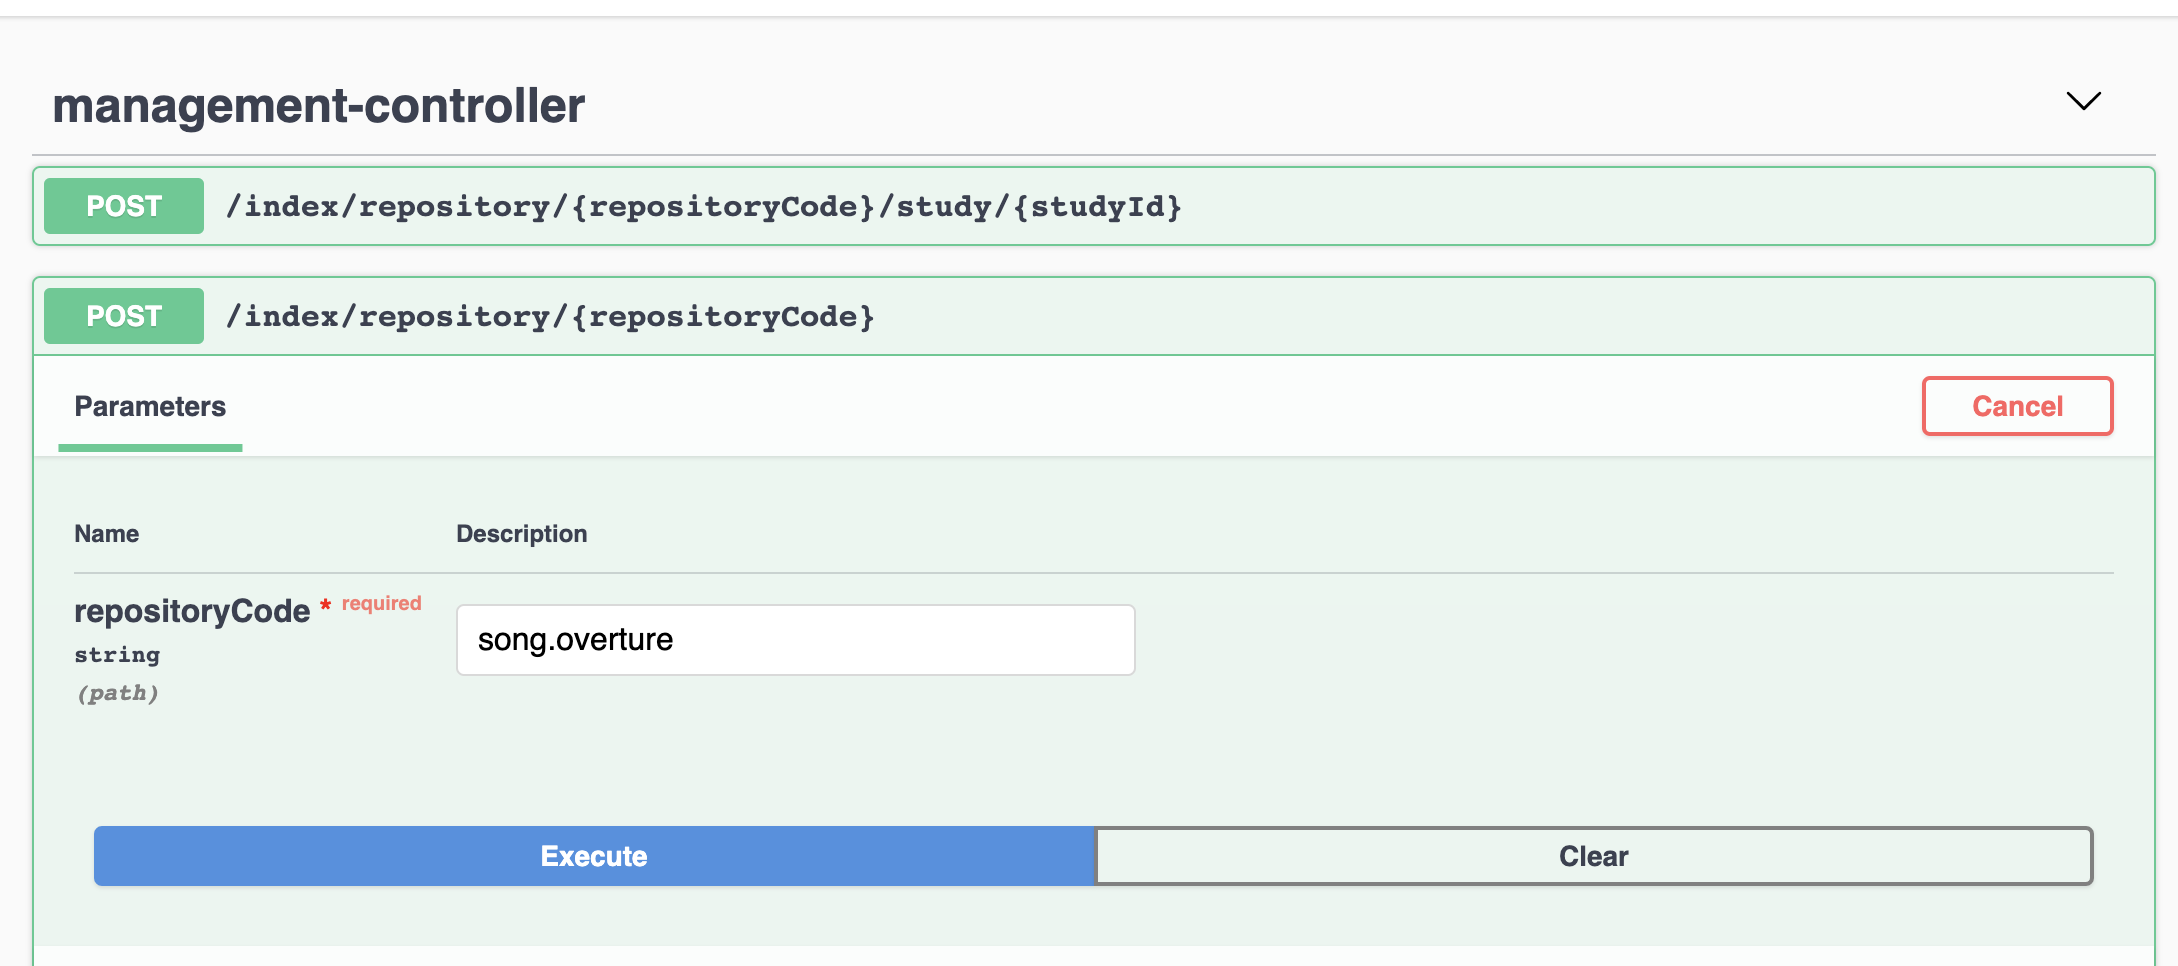Collapse the management-controller section via chevron
Image resolution: width=2178 pixels, height=966 pixels.
tap(2083, 101)
